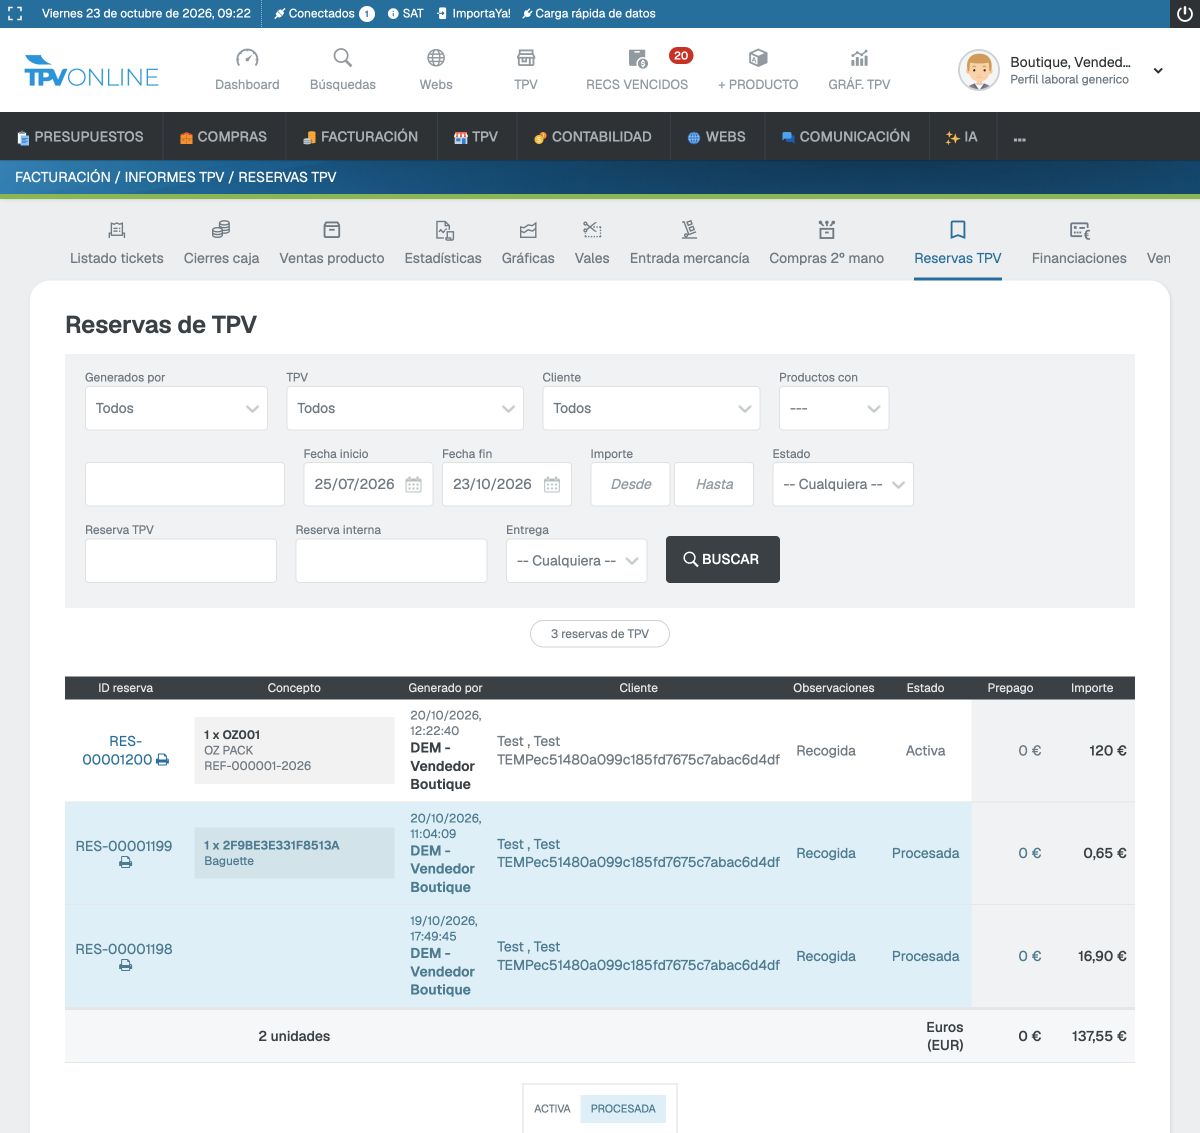Open the CONTABILIDAD menu
This screenshot has height=1133, width=1200.
click(x=593, y=137)
